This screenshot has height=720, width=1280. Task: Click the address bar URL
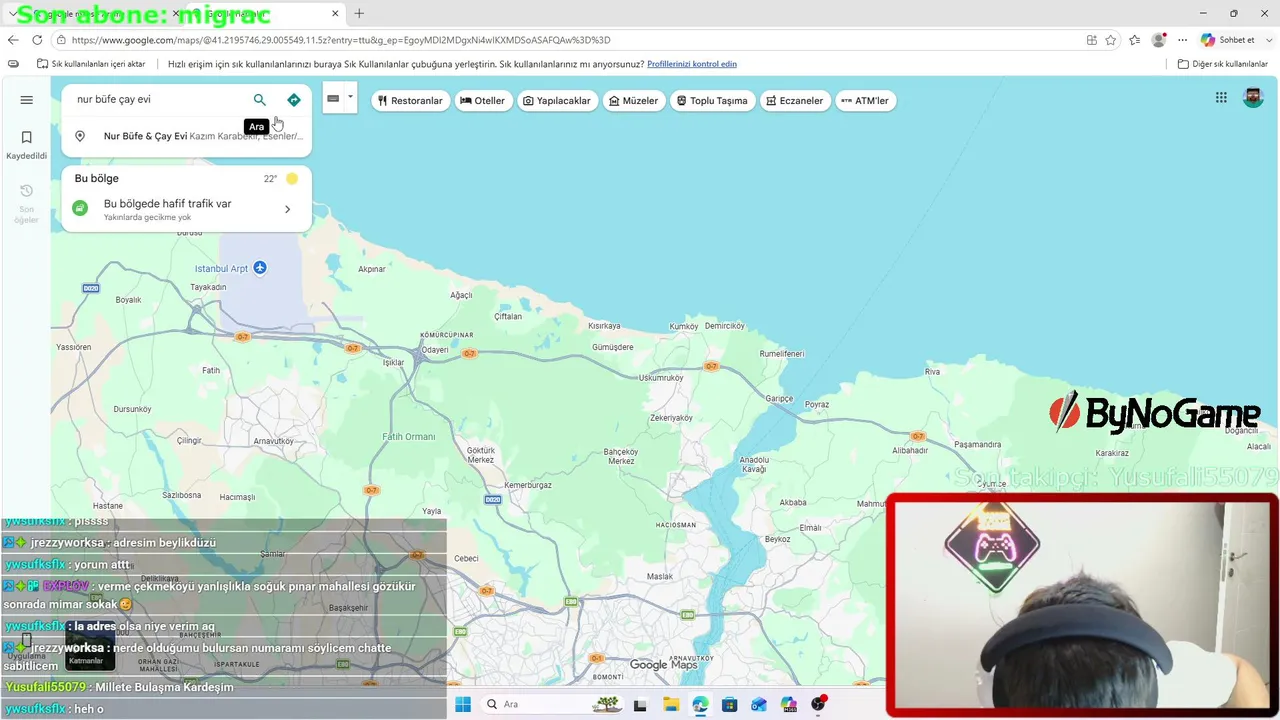point(341,40)
